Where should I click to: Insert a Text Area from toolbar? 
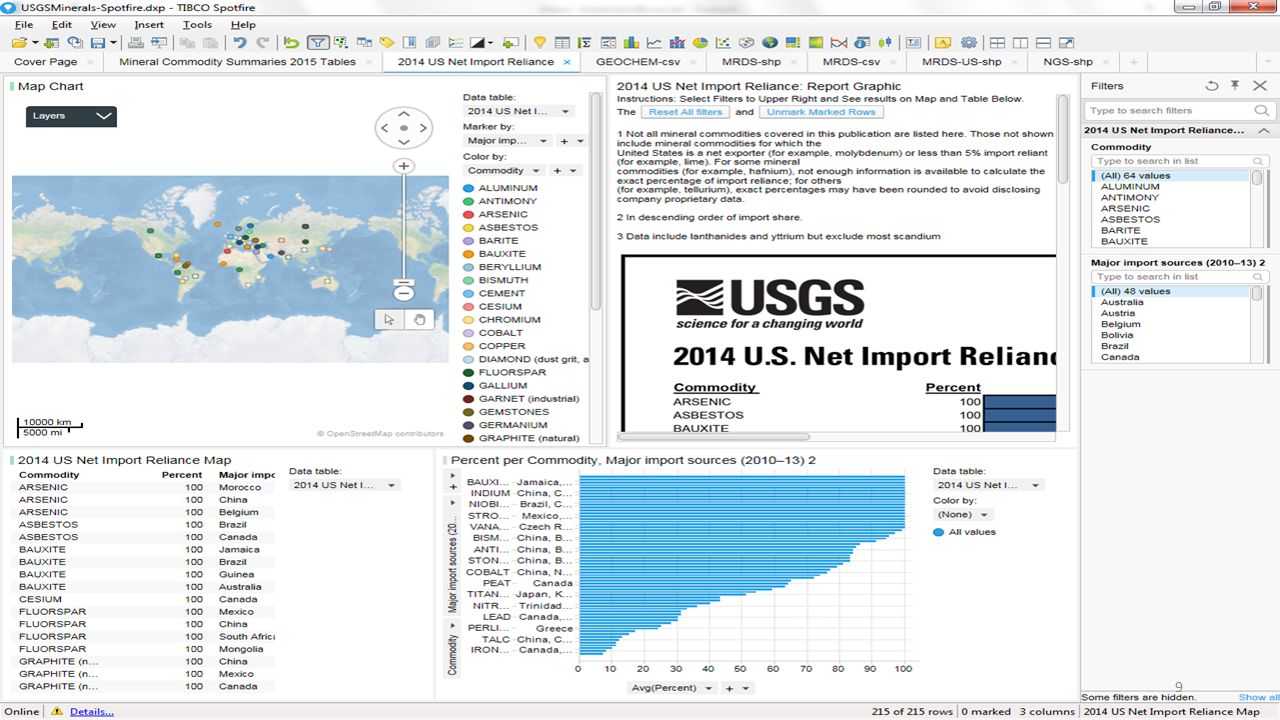coord(913,43)
